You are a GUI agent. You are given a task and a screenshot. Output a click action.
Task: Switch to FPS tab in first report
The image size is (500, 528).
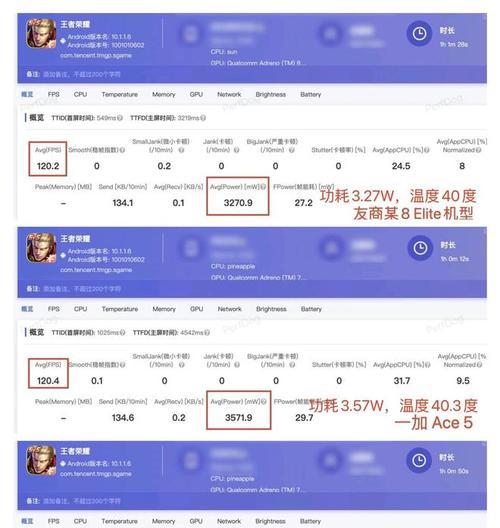coord(54,94)
